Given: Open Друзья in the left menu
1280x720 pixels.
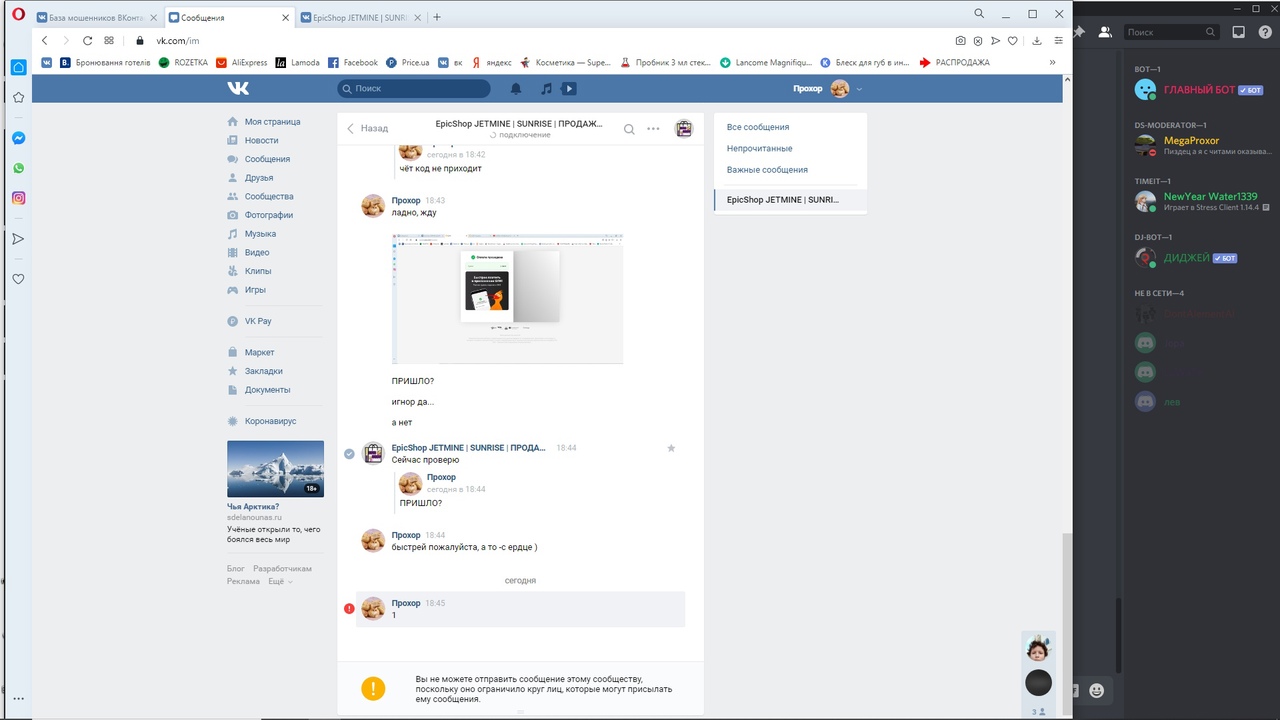Looking at the screenshot, I should coord(258,178).
